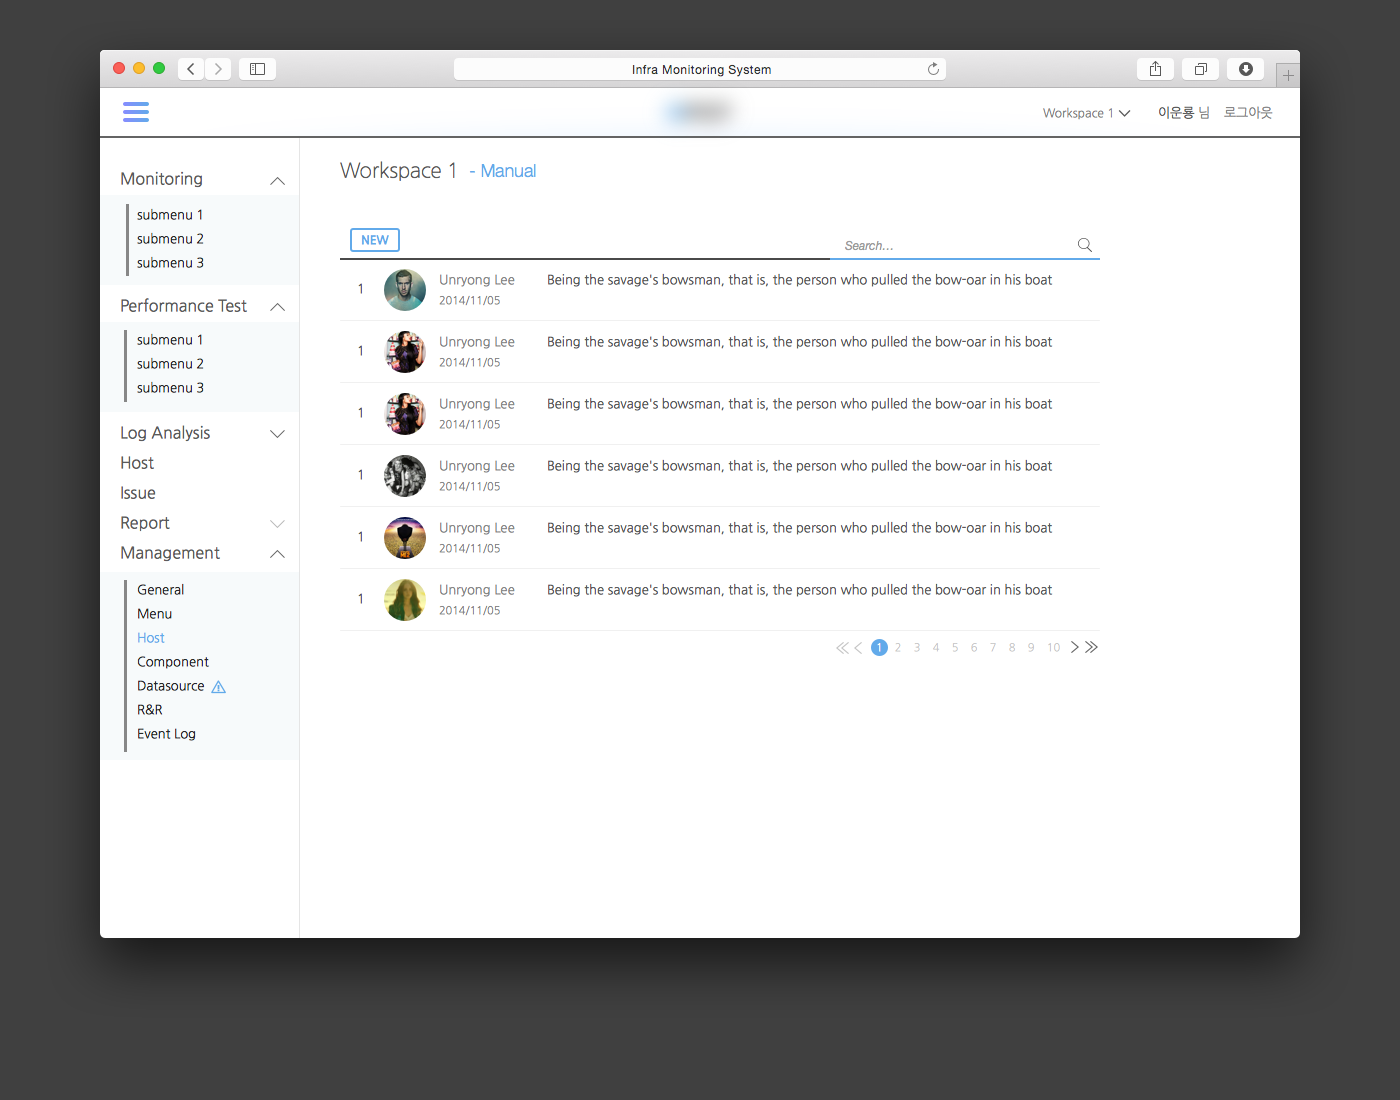The image size is (1400, 1100).
Task: Open the hamburger menu icon
Action: point(136,112)
